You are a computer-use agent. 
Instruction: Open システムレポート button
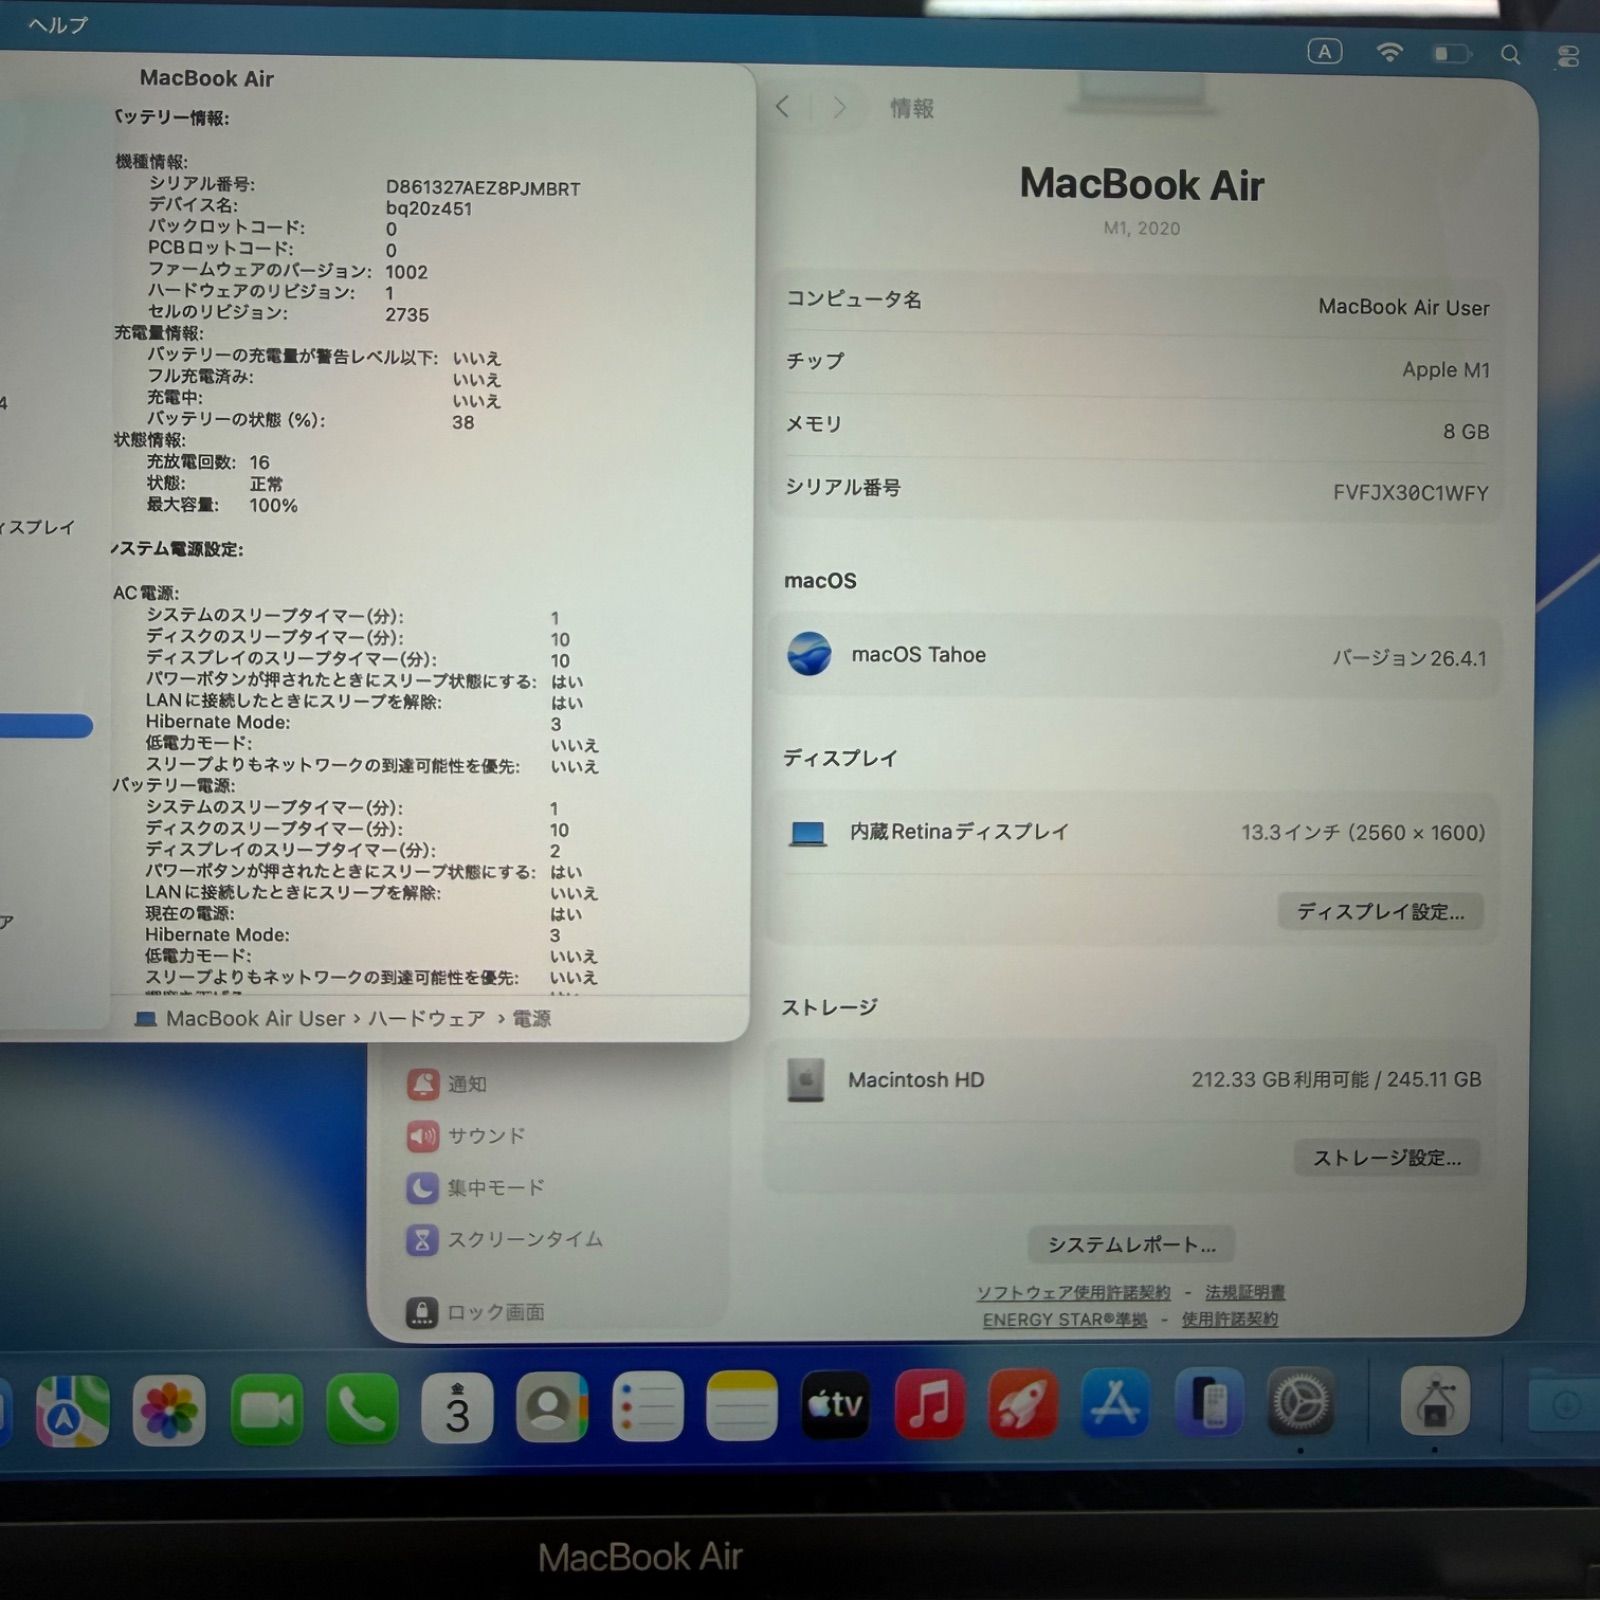(x=1131, y=1244)
